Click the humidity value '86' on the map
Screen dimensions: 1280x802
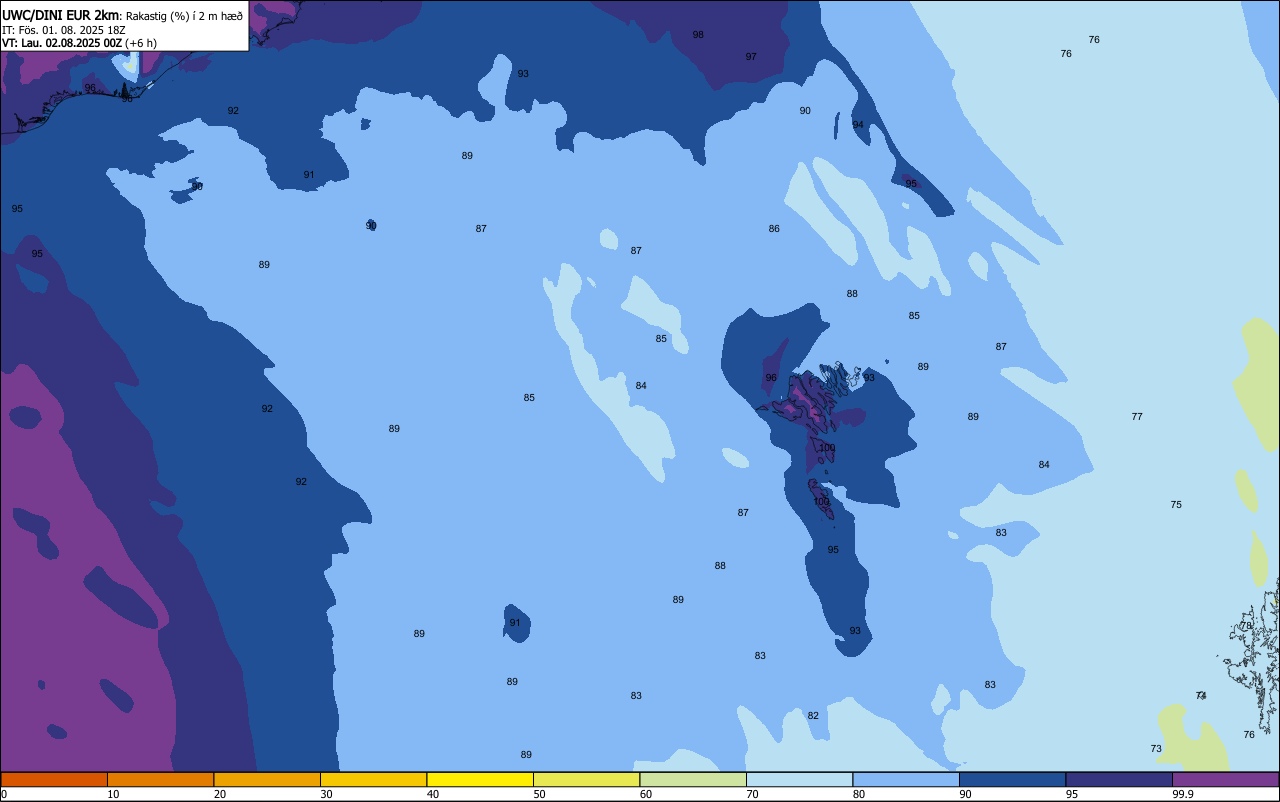click(774, 229)
